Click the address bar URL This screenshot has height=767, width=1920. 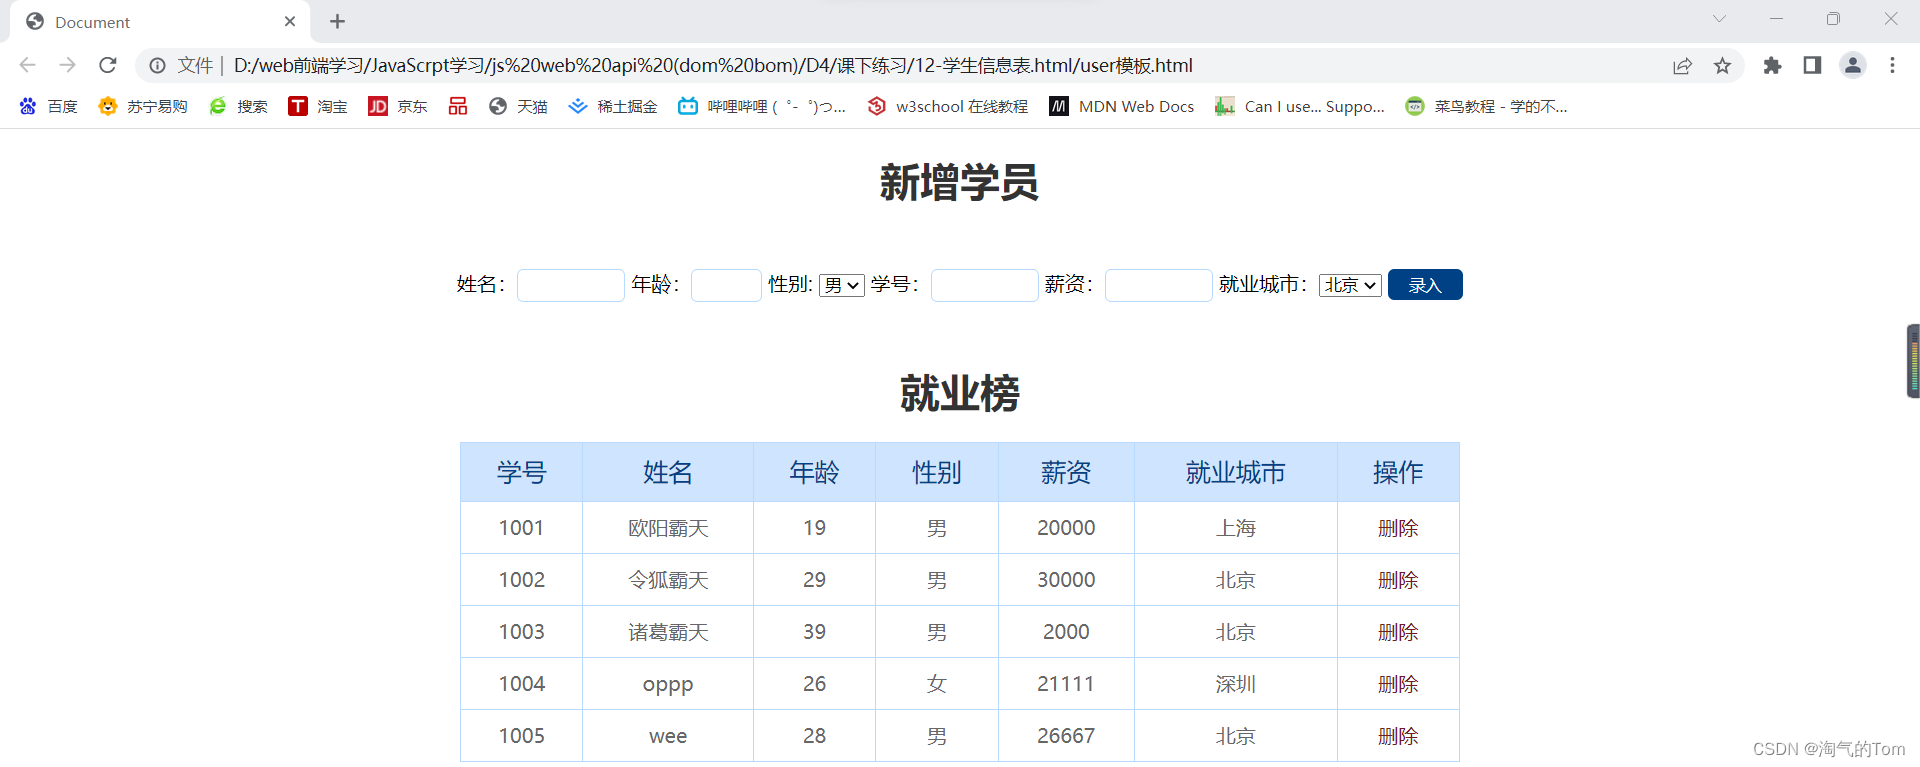pyautogui.click(x=713, y=65)
